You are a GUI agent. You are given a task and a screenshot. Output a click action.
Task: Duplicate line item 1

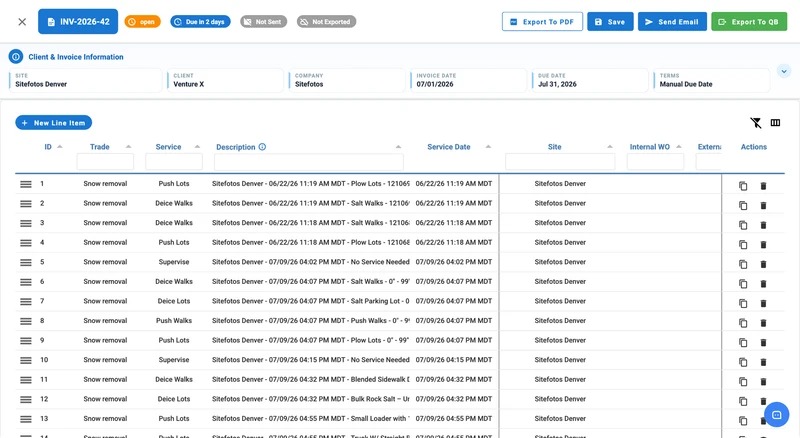743,186
